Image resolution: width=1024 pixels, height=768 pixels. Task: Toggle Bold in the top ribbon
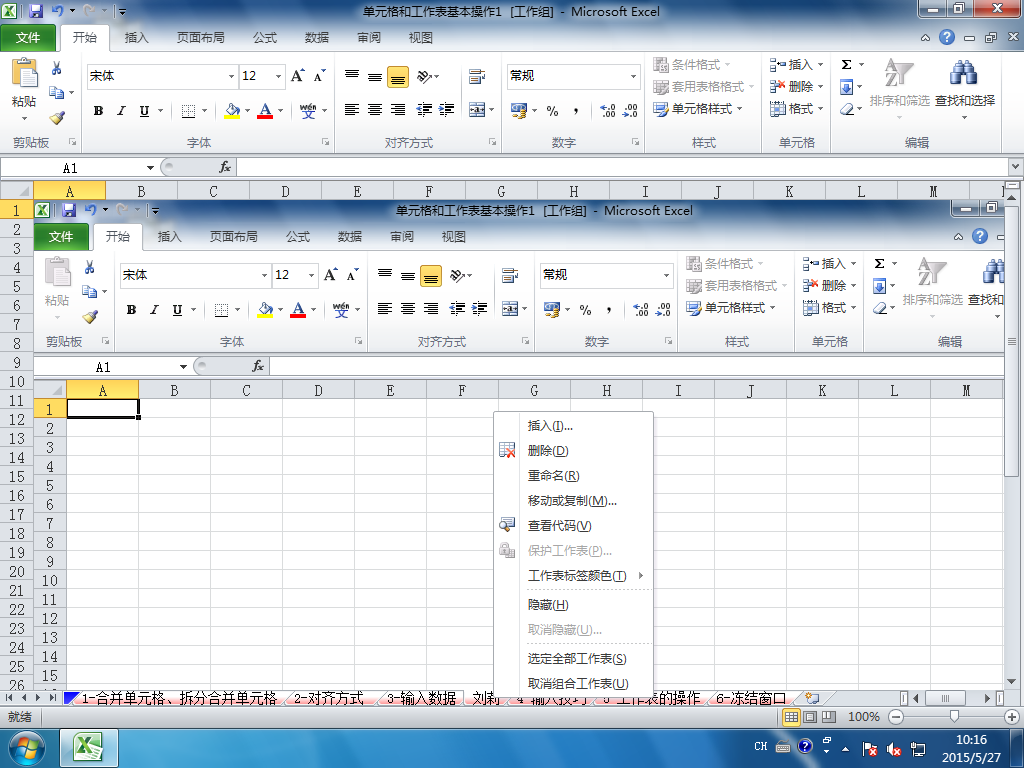click(98, 111)
